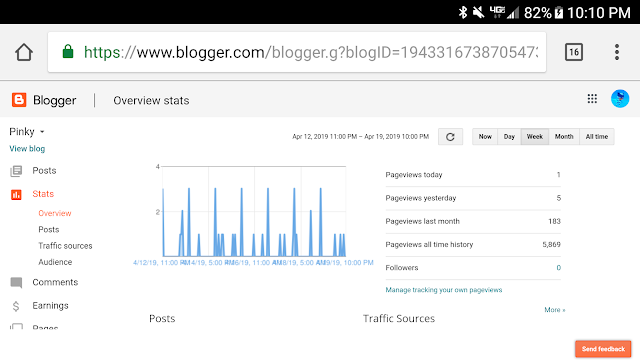Open the browser tab switcher showing 16
This screenshot has height=360, width=640.
tap(573, 52)
